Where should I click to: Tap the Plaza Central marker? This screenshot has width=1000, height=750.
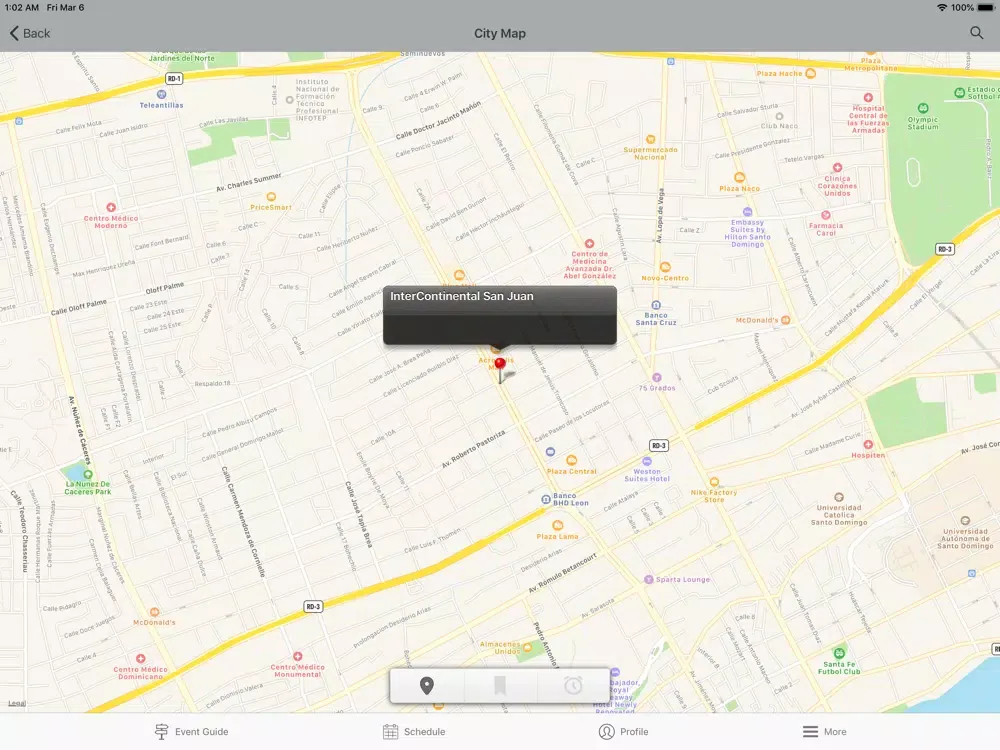coord(571,460)
